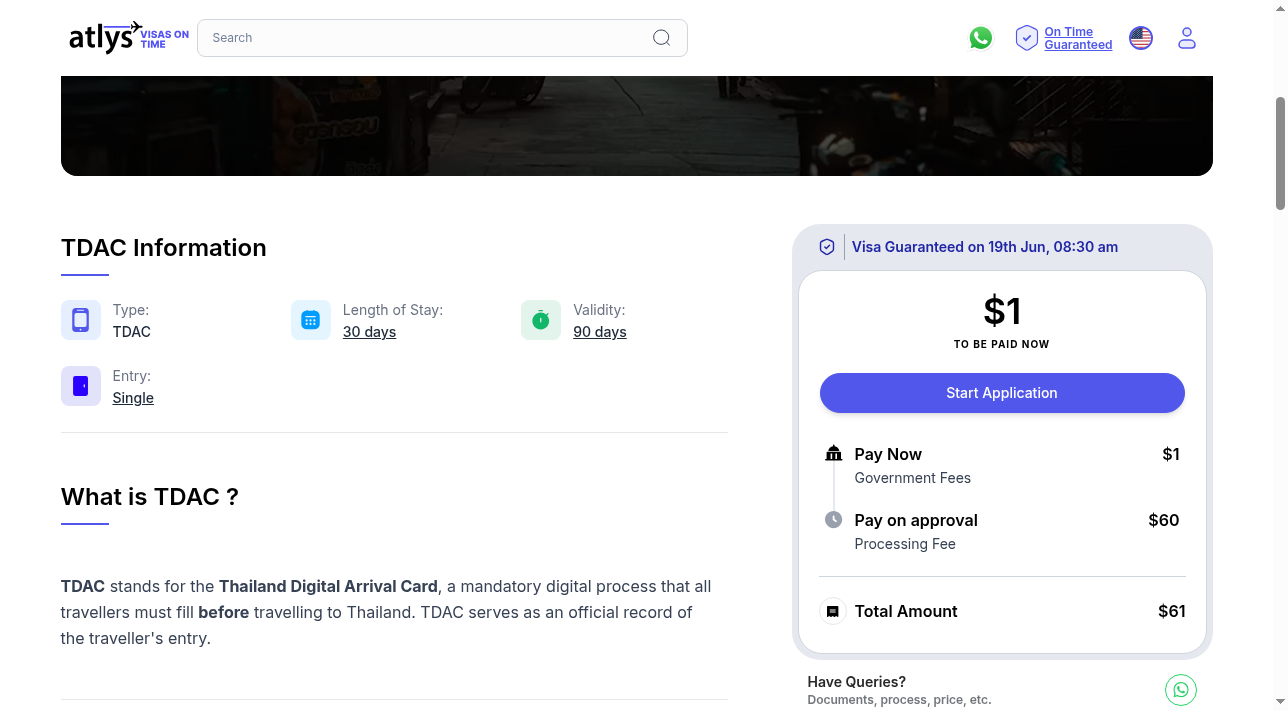
Task: Click the 30 days stay link
Action: pos(369,332)
